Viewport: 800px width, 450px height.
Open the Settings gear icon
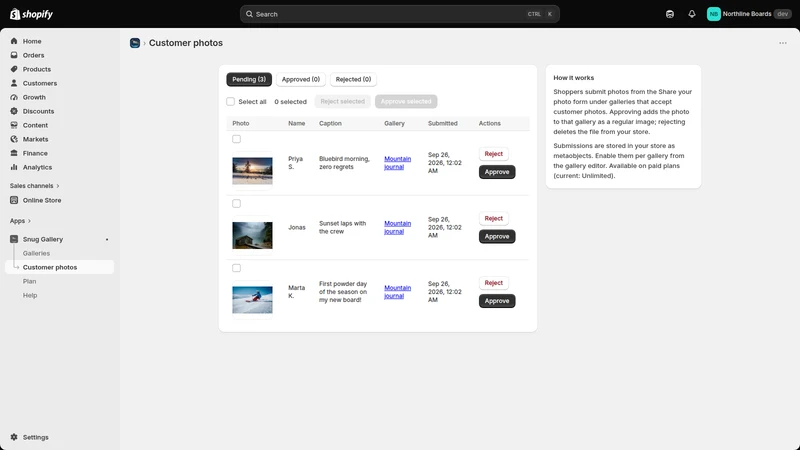coord(14,437)
